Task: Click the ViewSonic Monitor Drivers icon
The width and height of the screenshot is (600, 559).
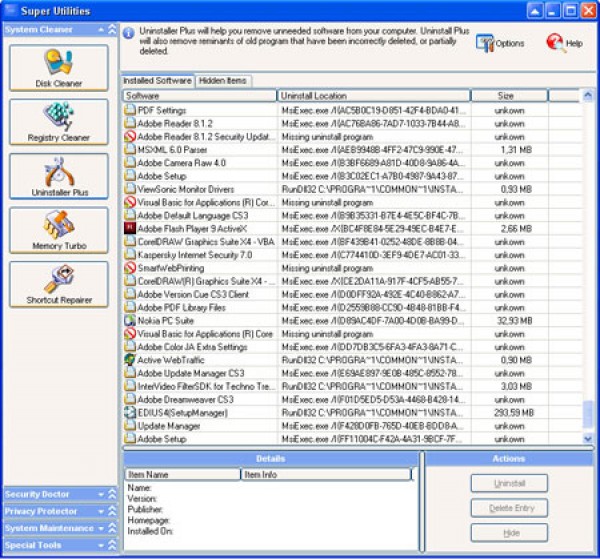Action: point(130,189)
